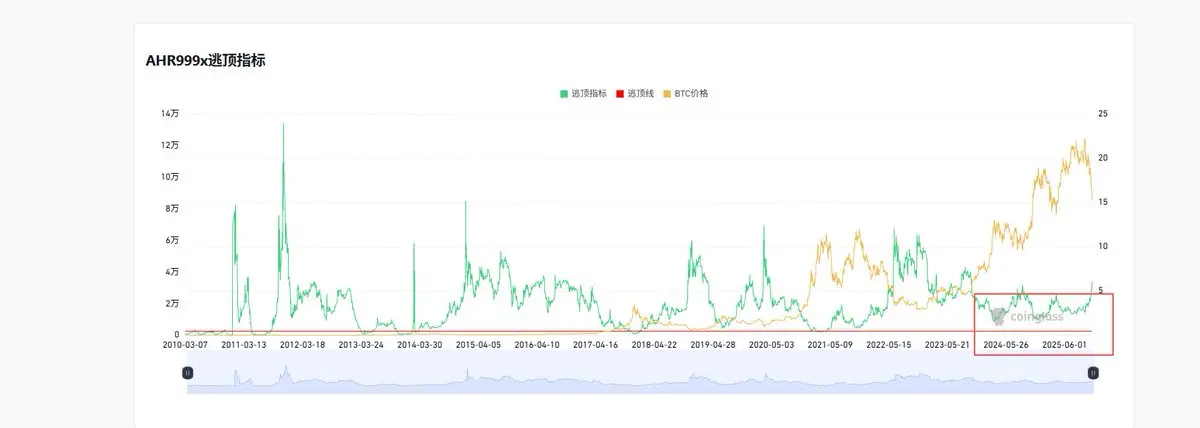Click the 2010-03-07 date label
Viewport: 1200px width, 428px height.
pos(186,344)
